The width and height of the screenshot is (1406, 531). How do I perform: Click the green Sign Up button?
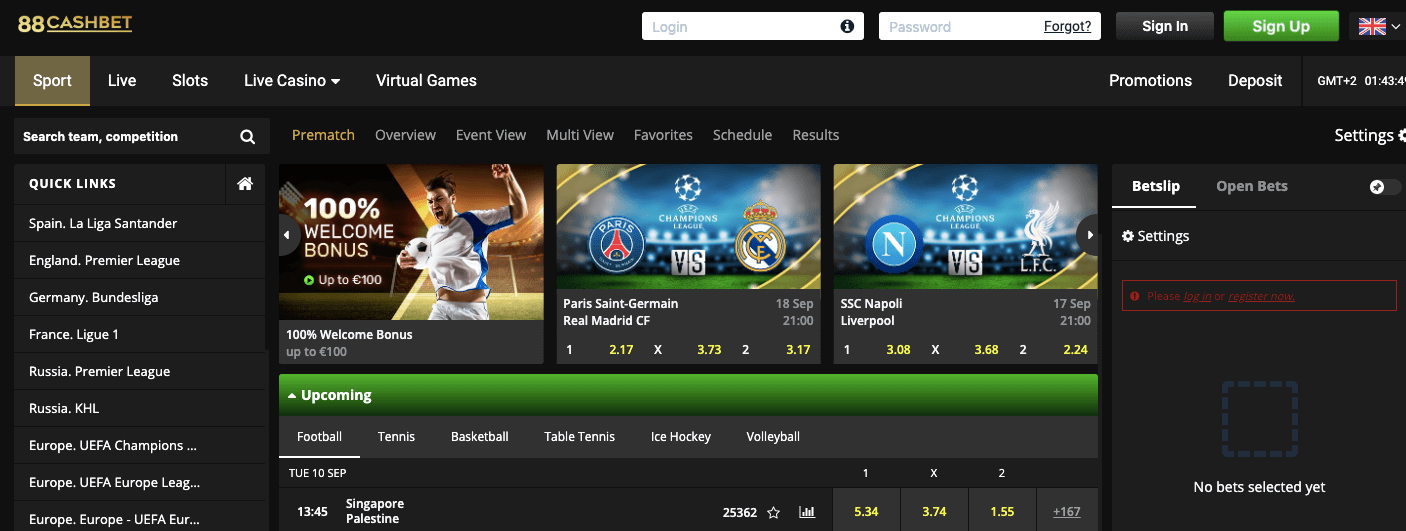1281,26
